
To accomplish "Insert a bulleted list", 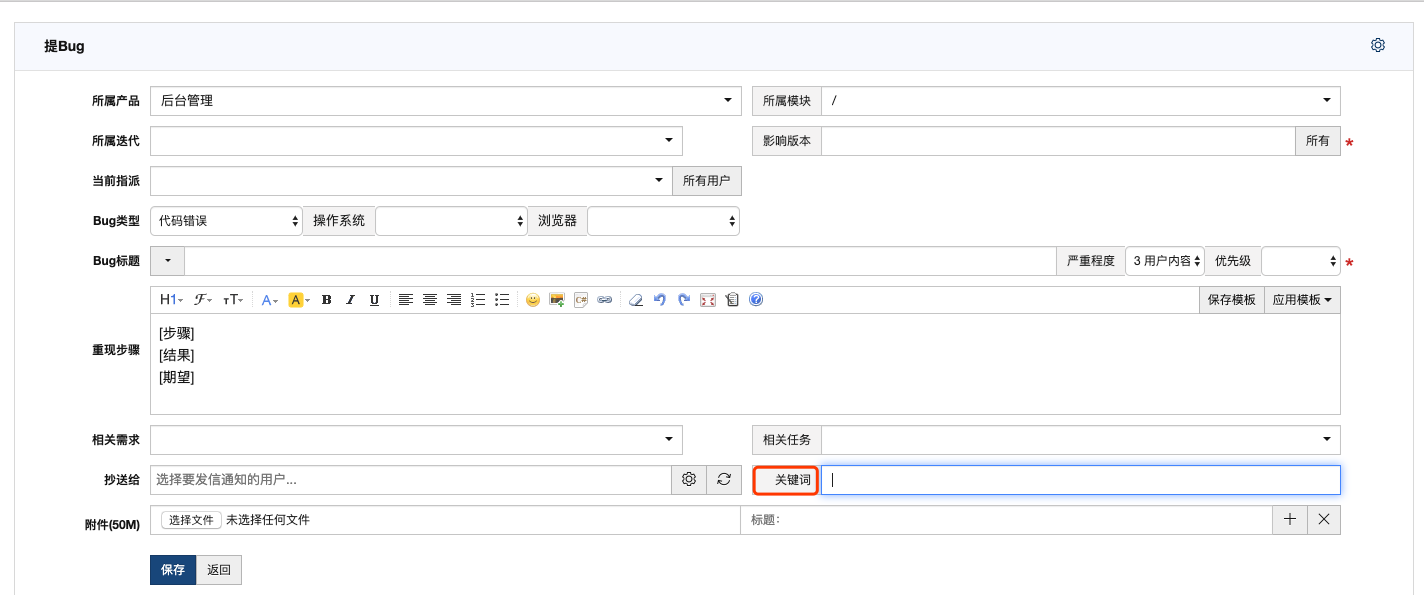I will [x=502, y=300].
